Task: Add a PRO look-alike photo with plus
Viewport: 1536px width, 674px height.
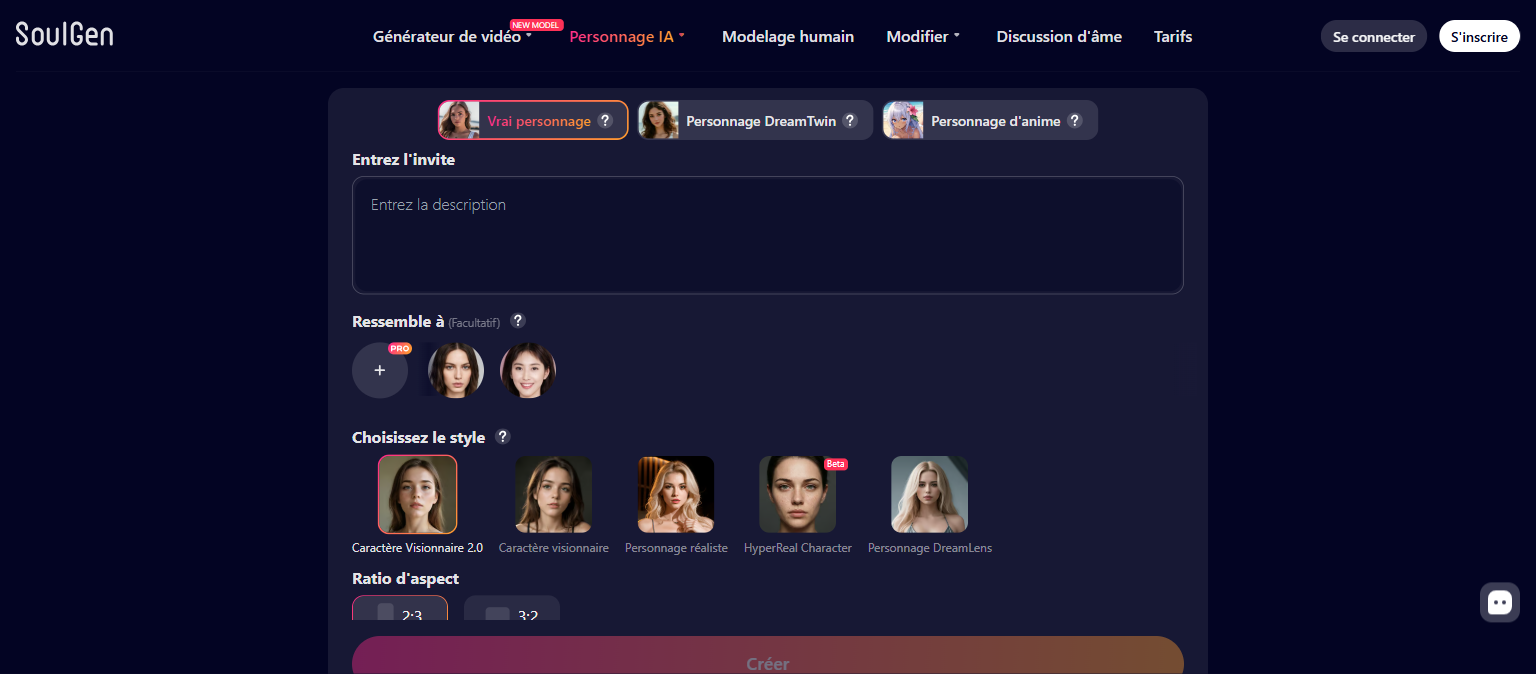Action: click(380, 370)
